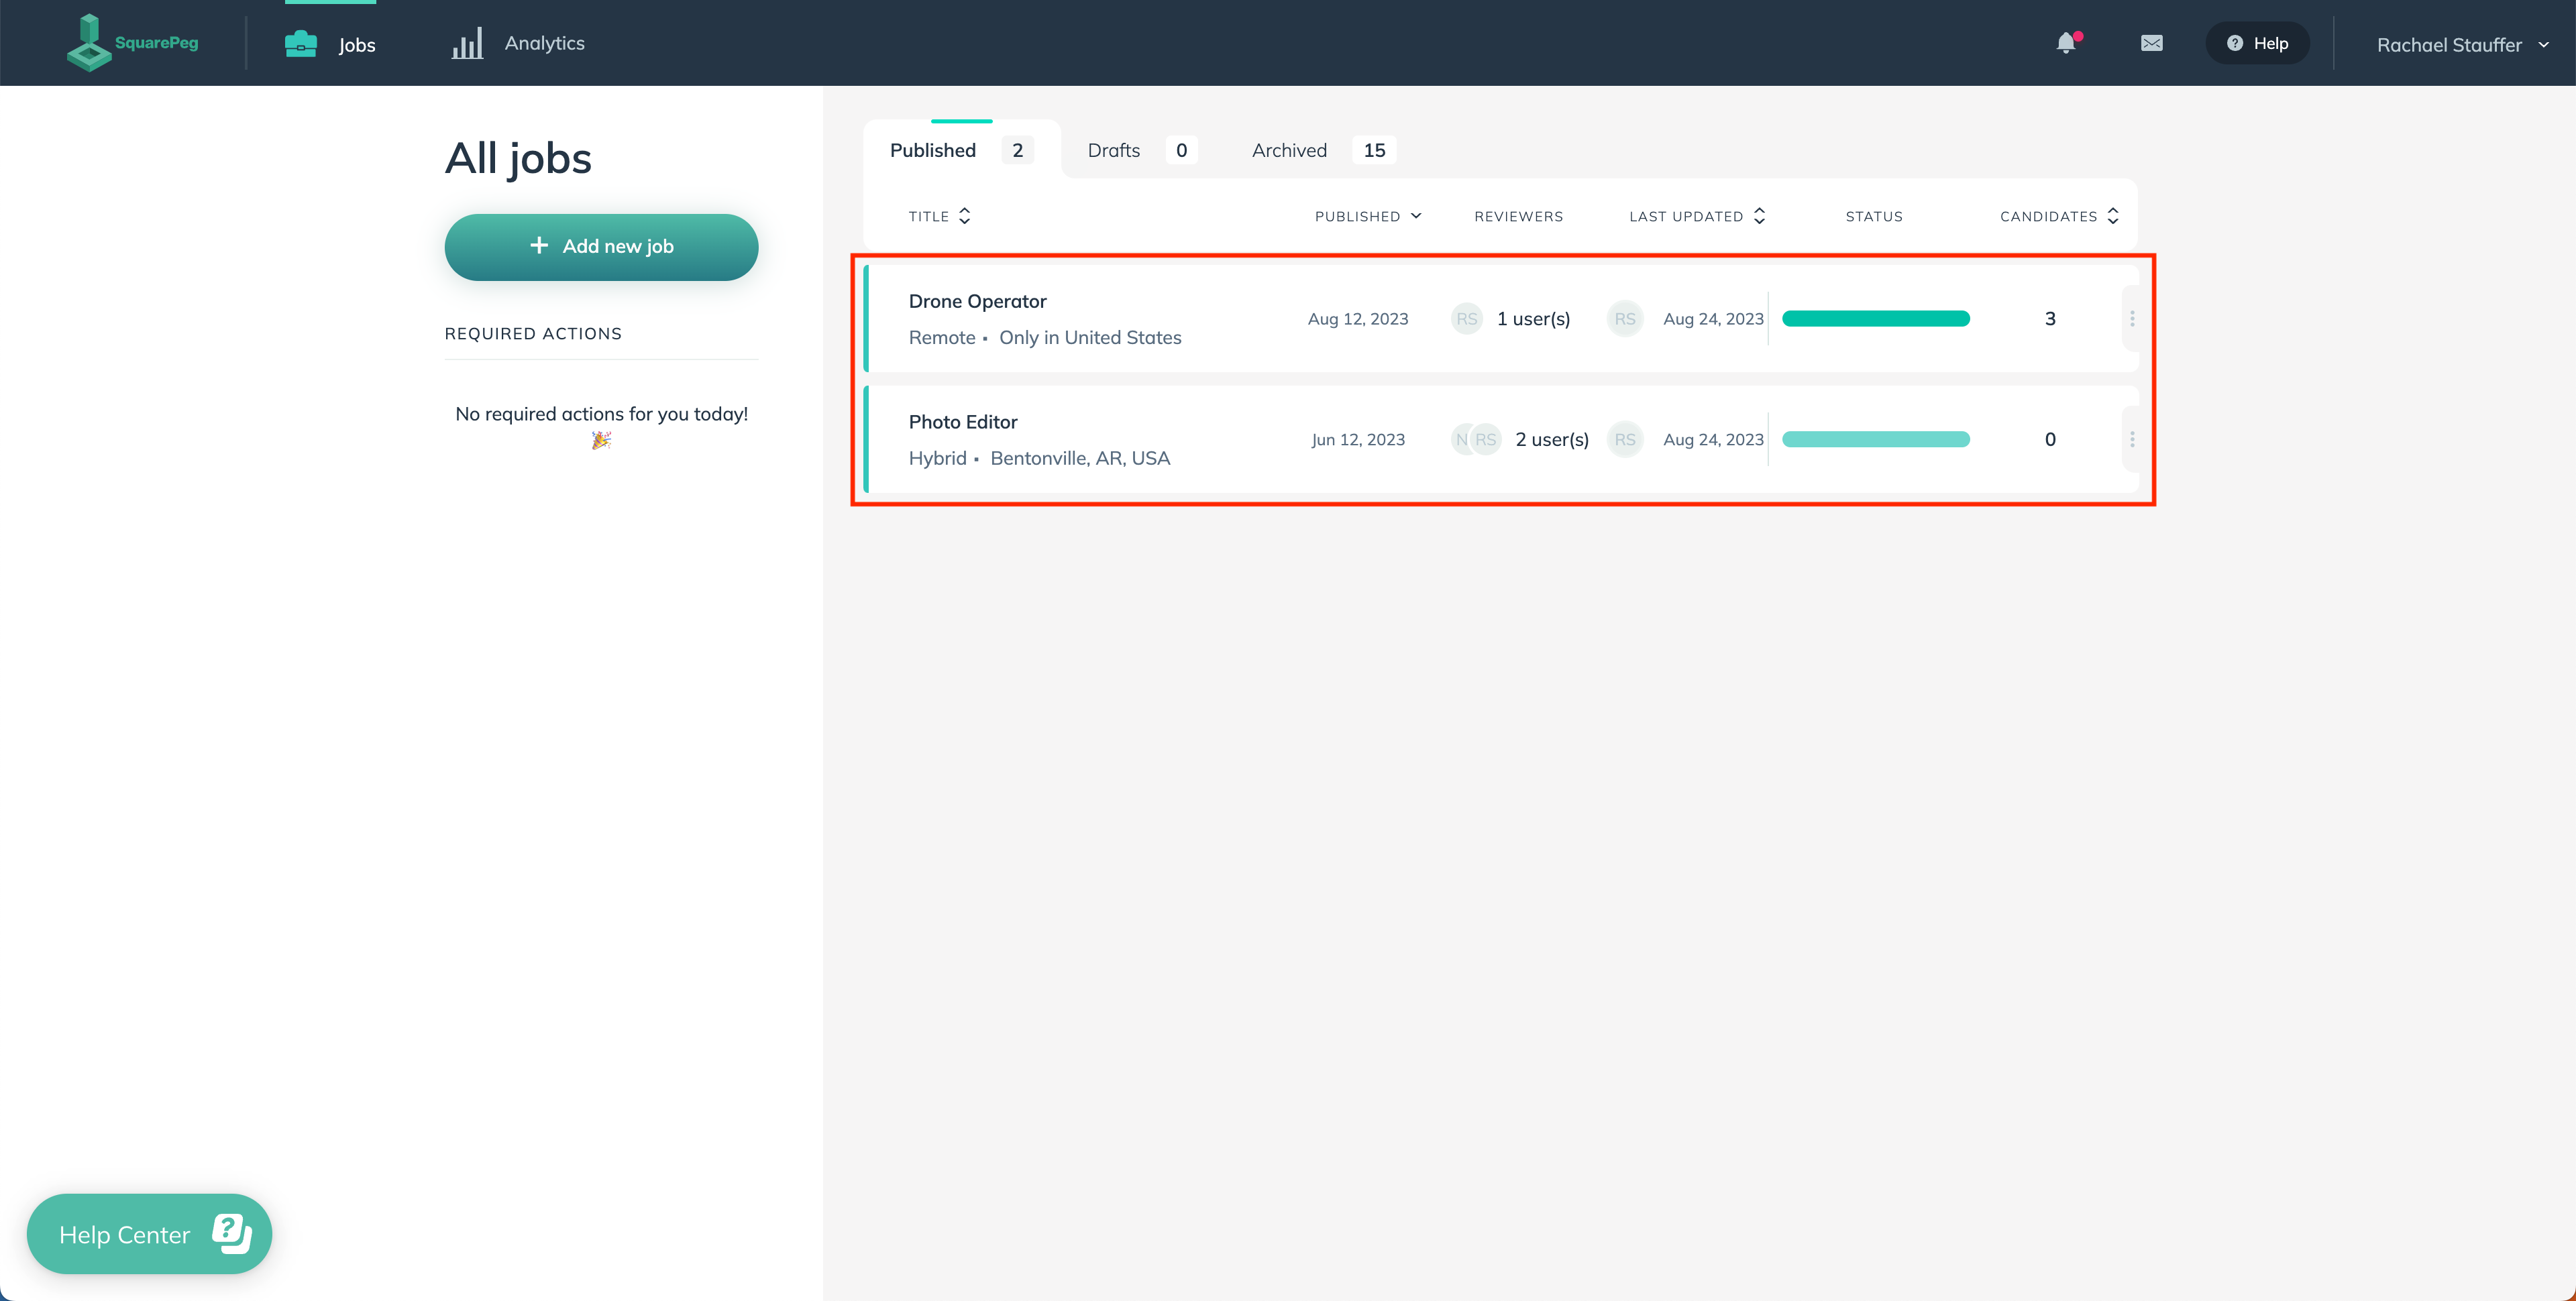The height and width of the screenshot is (1301, 2576).
Task: Open the Help Center button
Action: pos(150,1233)
